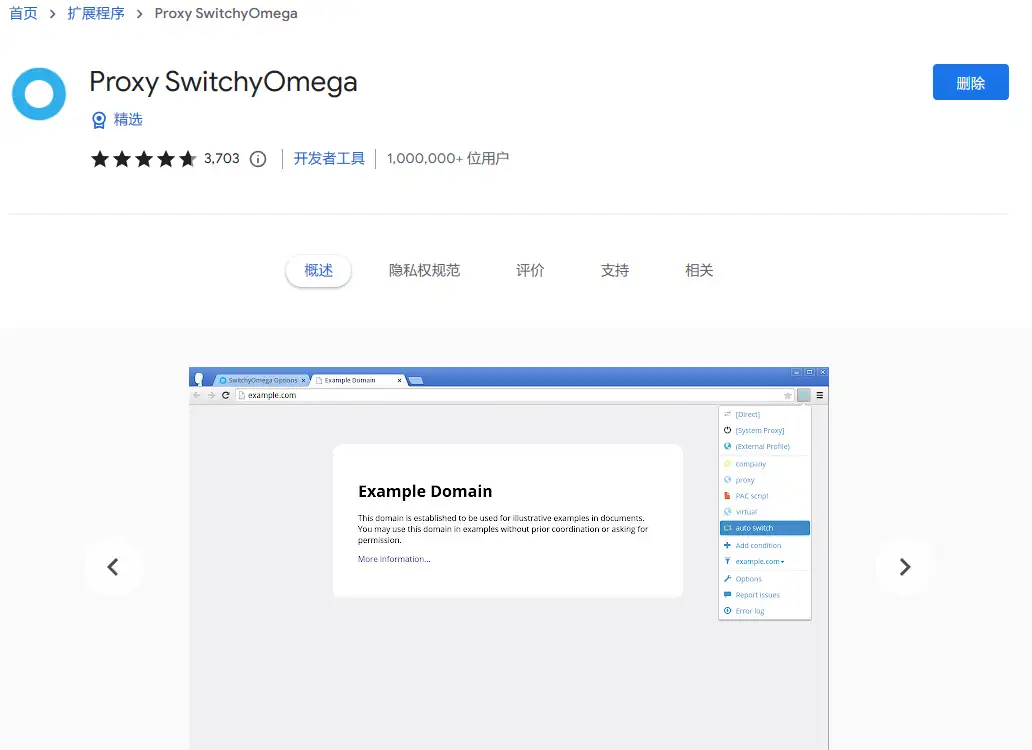Click the 删除 button
This screenshot has width=1032, height=750.
pos(969,83)
